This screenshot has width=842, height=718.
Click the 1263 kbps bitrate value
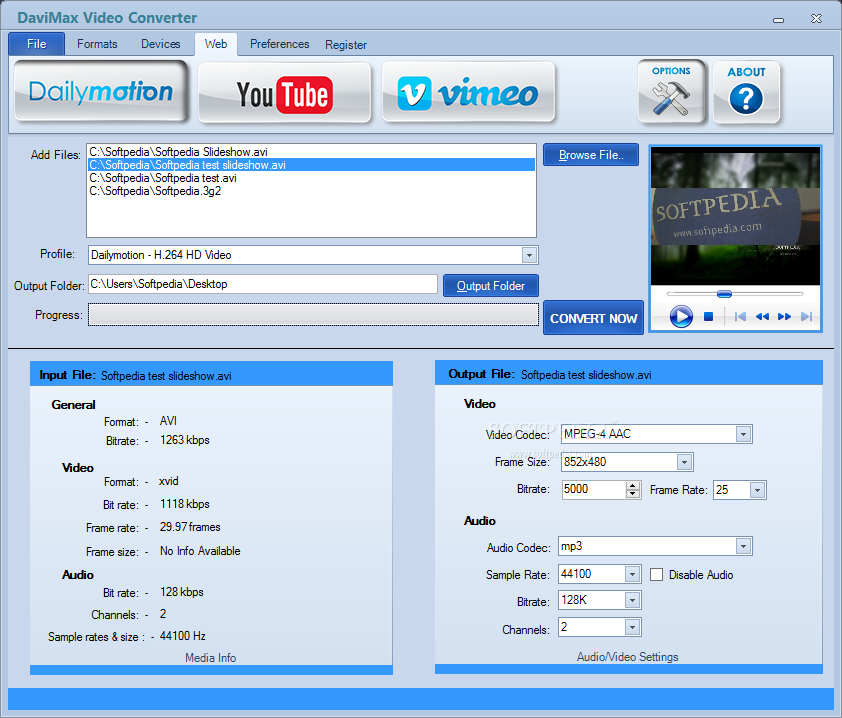point(185,440)
